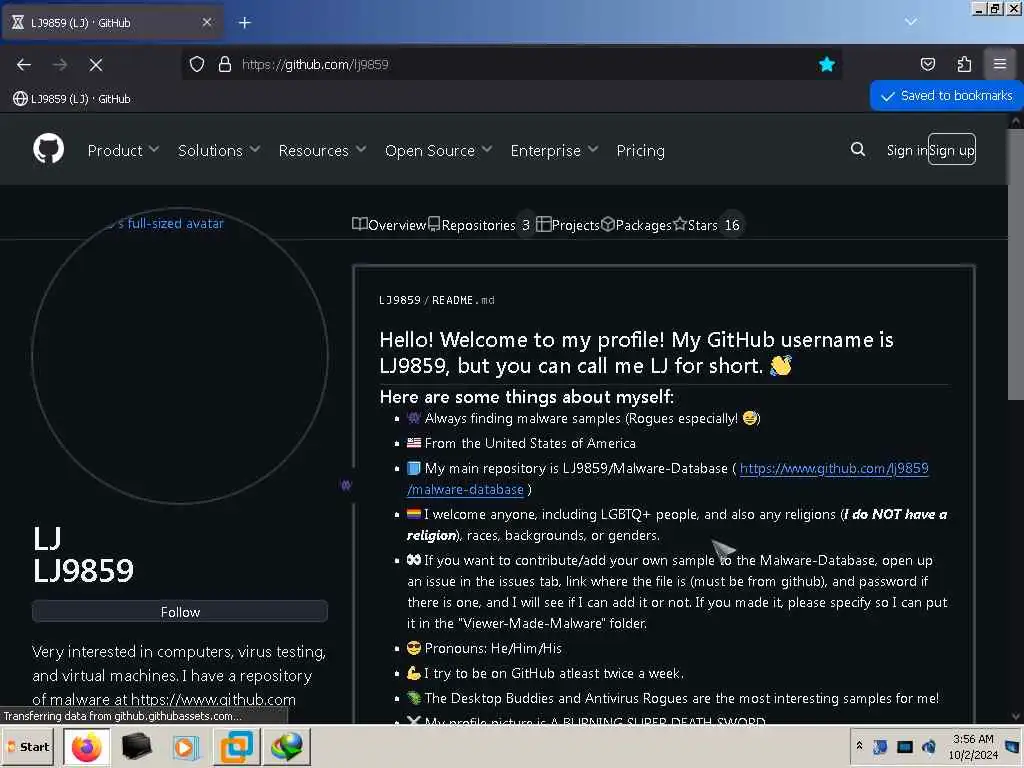Viewport: 1024px width, 768px height.
Task: Switch to the Packages tab
Action: (636, 225)
